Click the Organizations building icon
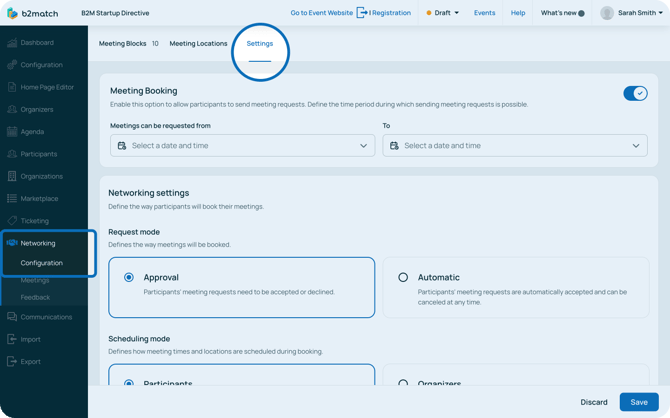670x418 pixels. click(x=12, y=176)
